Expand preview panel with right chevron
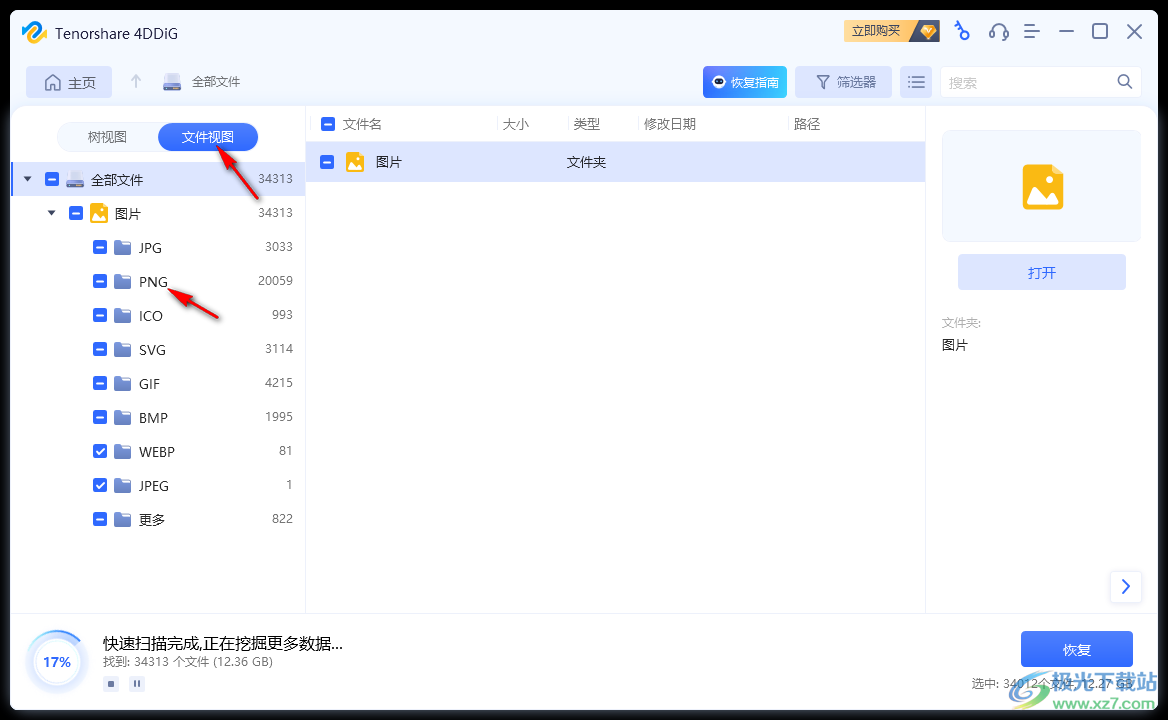This screenshot has height=720, width=1168. [x=1126, y=587]
